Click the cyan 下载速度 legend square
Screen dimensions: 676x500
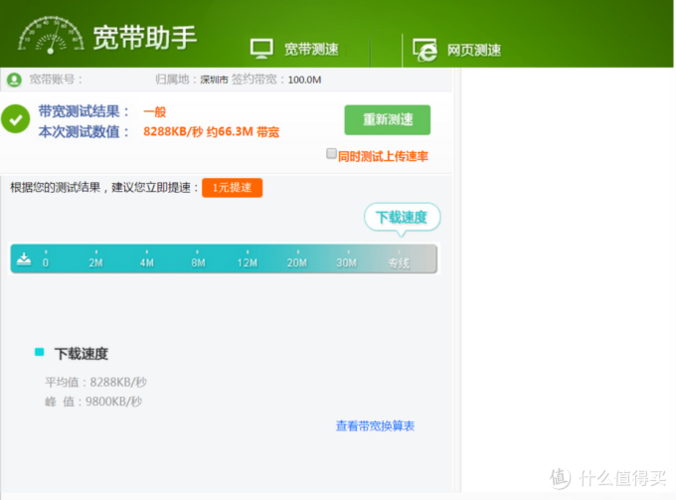[x=39, y=352]
